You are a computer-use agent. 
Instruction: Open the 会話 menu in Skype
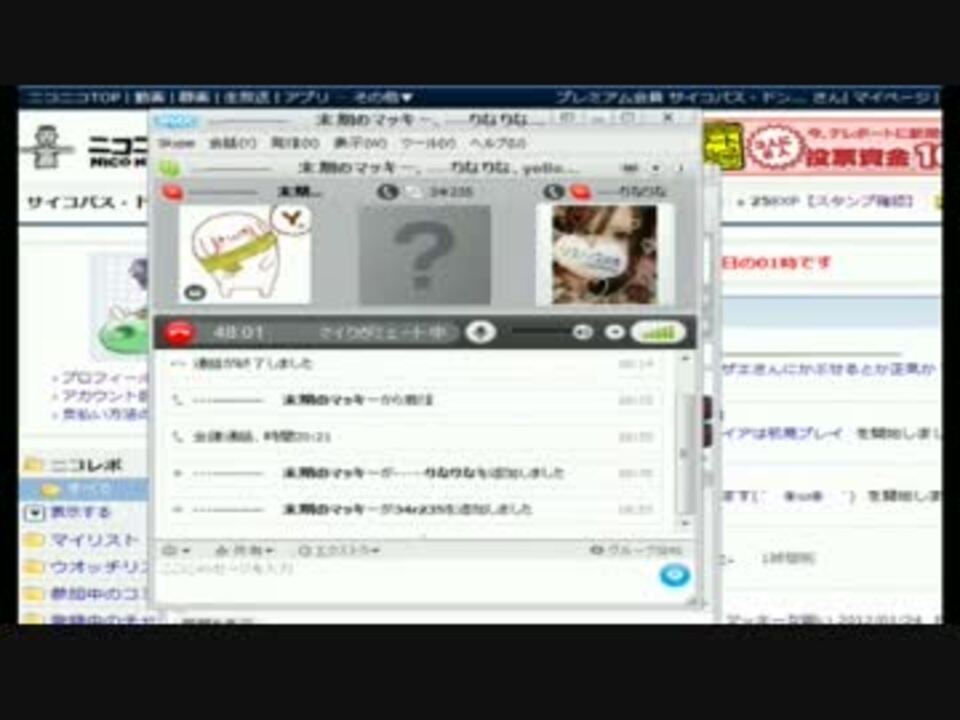(233, 143)
